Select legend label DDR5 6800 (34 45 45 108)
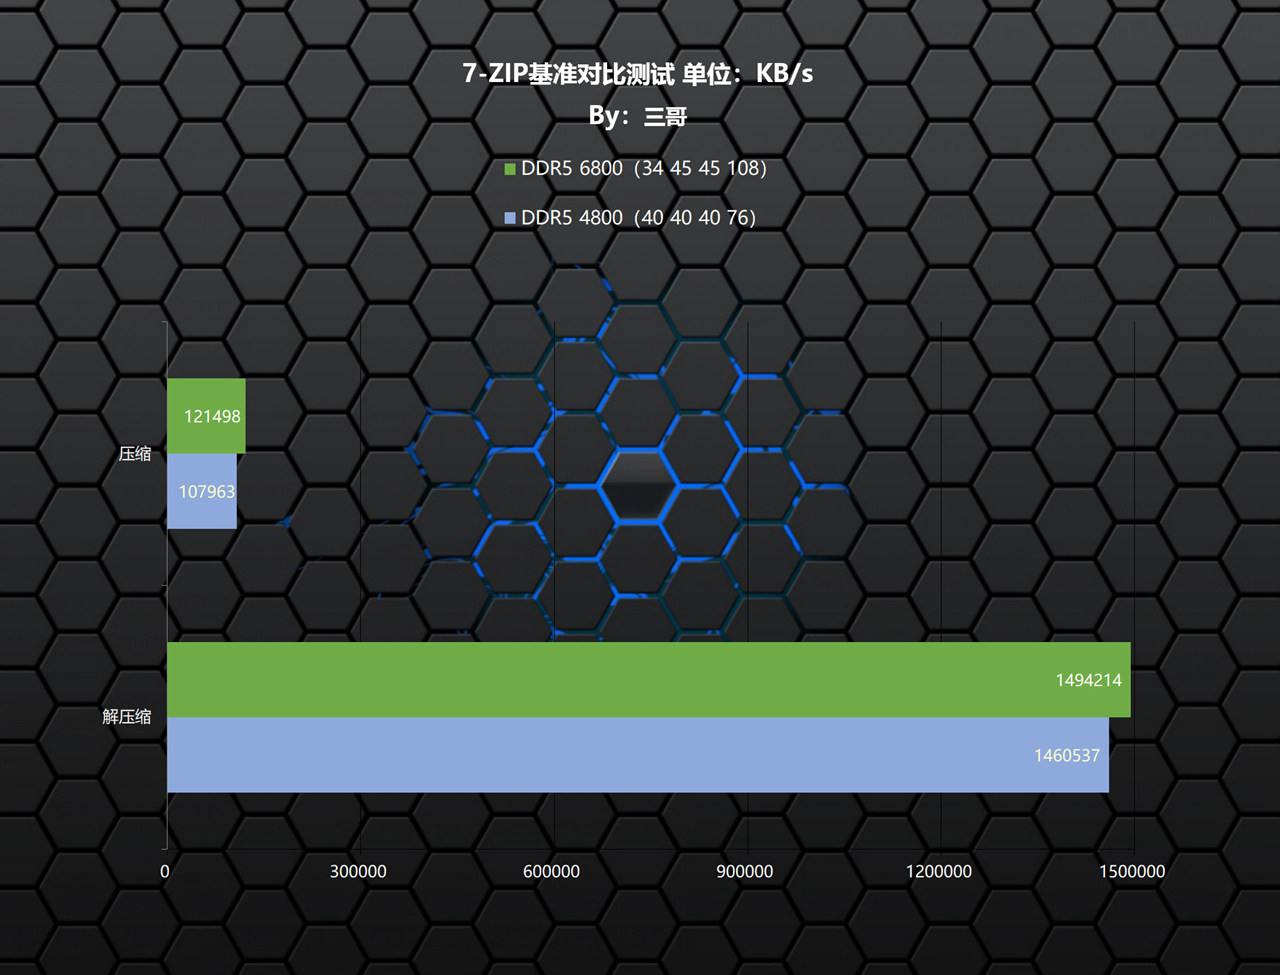 (644, 169)
